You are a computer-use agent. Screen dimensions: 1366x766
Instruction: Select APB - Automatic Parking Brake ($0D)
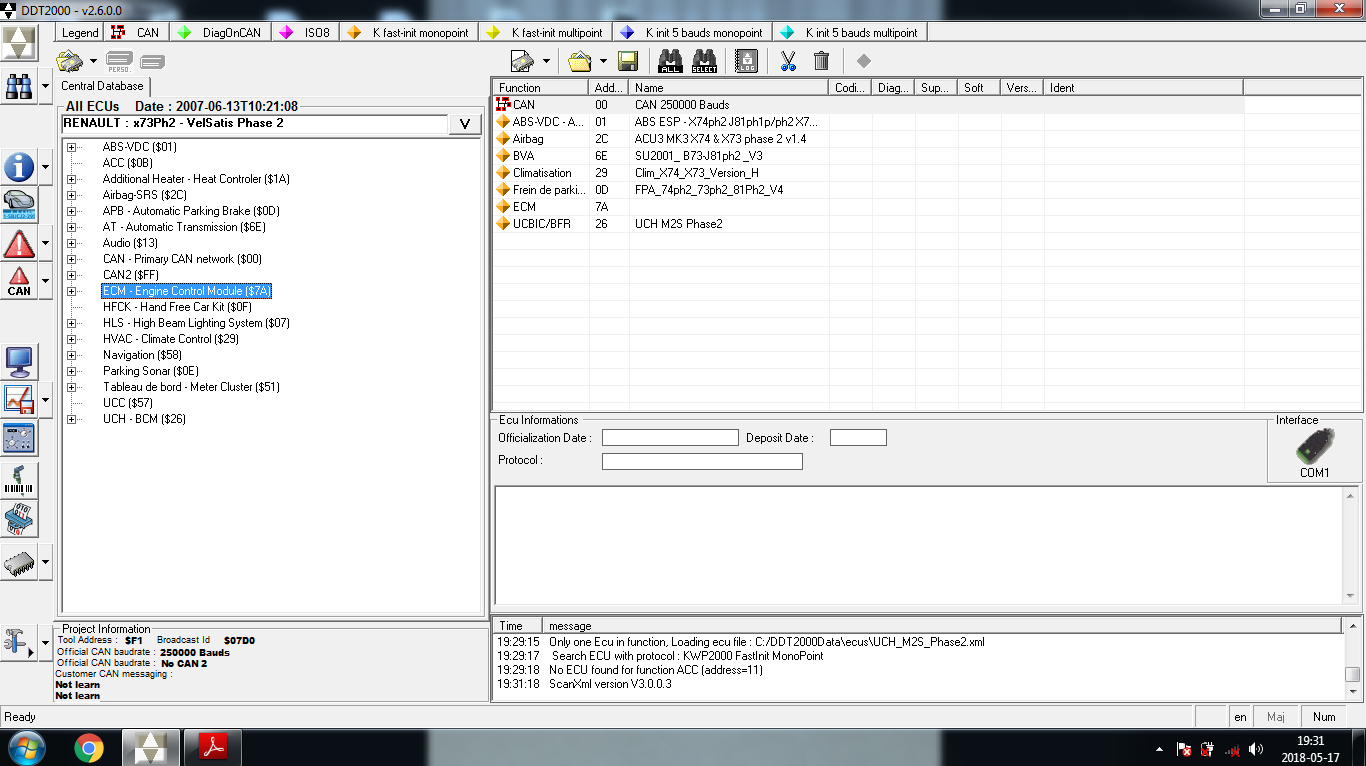point(191,211)
